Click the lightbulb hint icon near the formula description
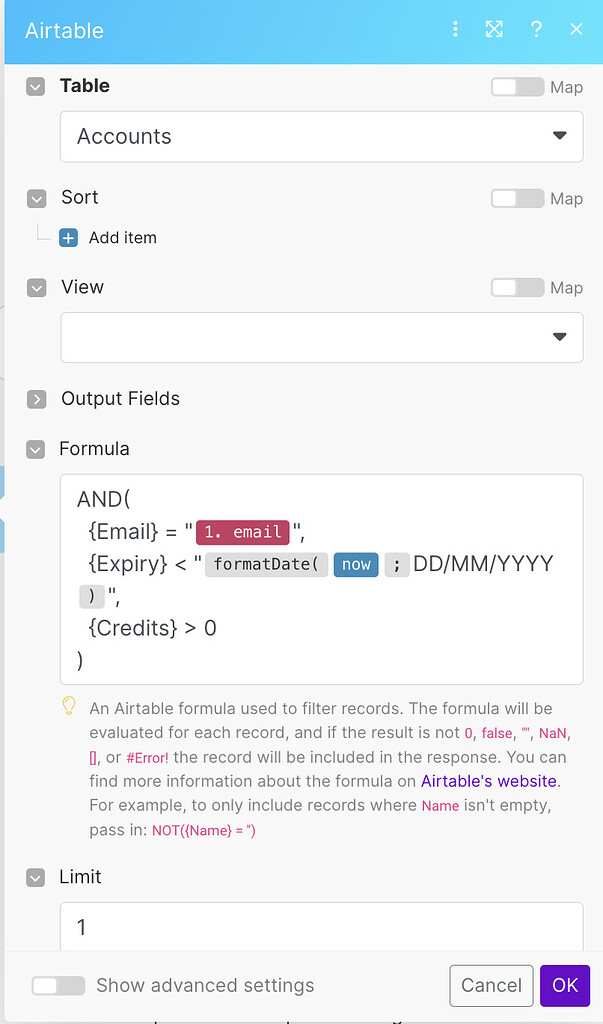The height and width of the screenshot is (1024, 603). (x=69, y=707)
